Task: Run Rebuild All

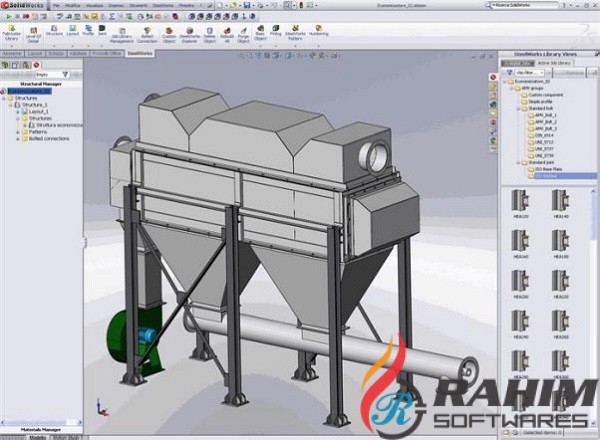Action: (227, 35)
